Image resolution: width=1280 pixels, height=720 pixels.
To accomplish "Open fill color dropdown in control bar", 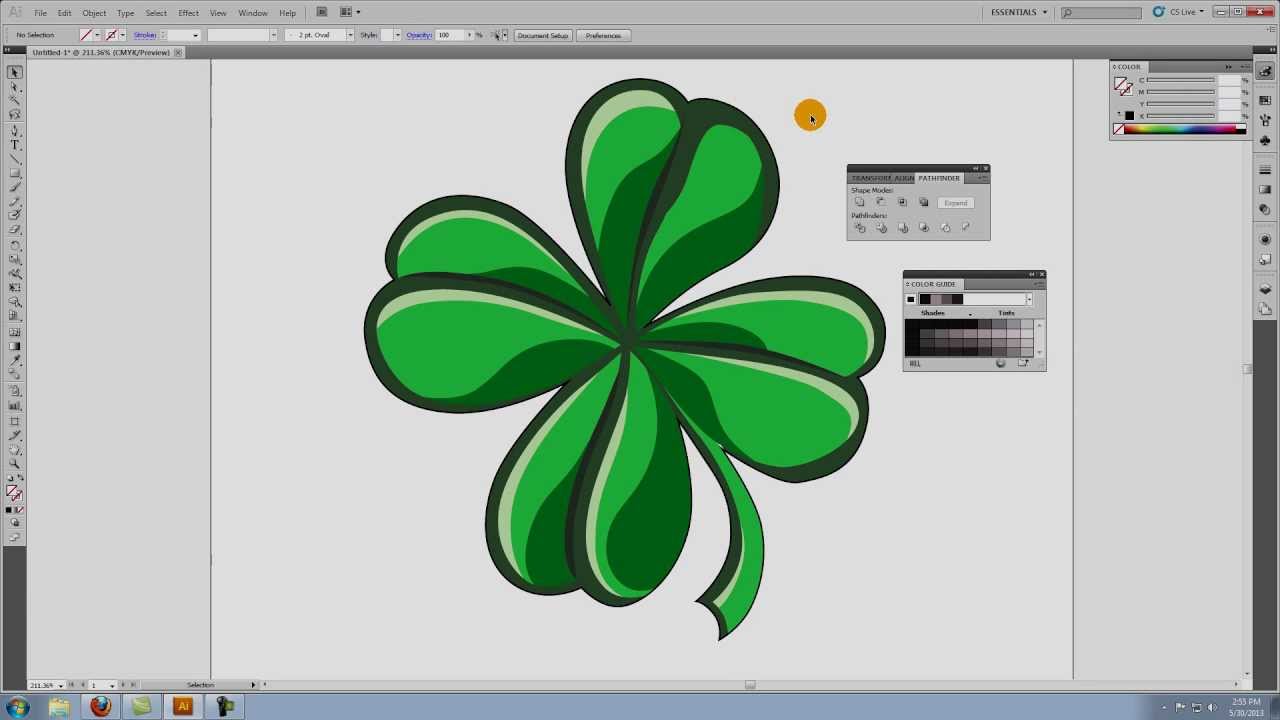I will (x=97, y=35).
